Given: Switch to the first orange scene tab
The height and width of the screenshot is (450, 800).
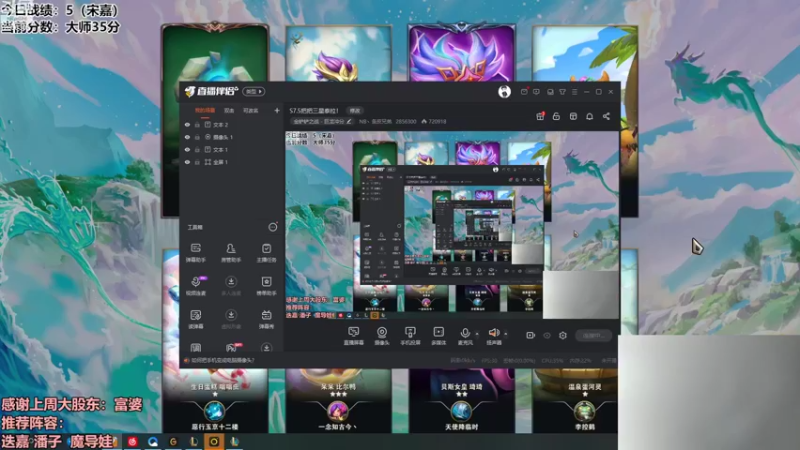Looking at the screenshot, I should tap(205, 111).
